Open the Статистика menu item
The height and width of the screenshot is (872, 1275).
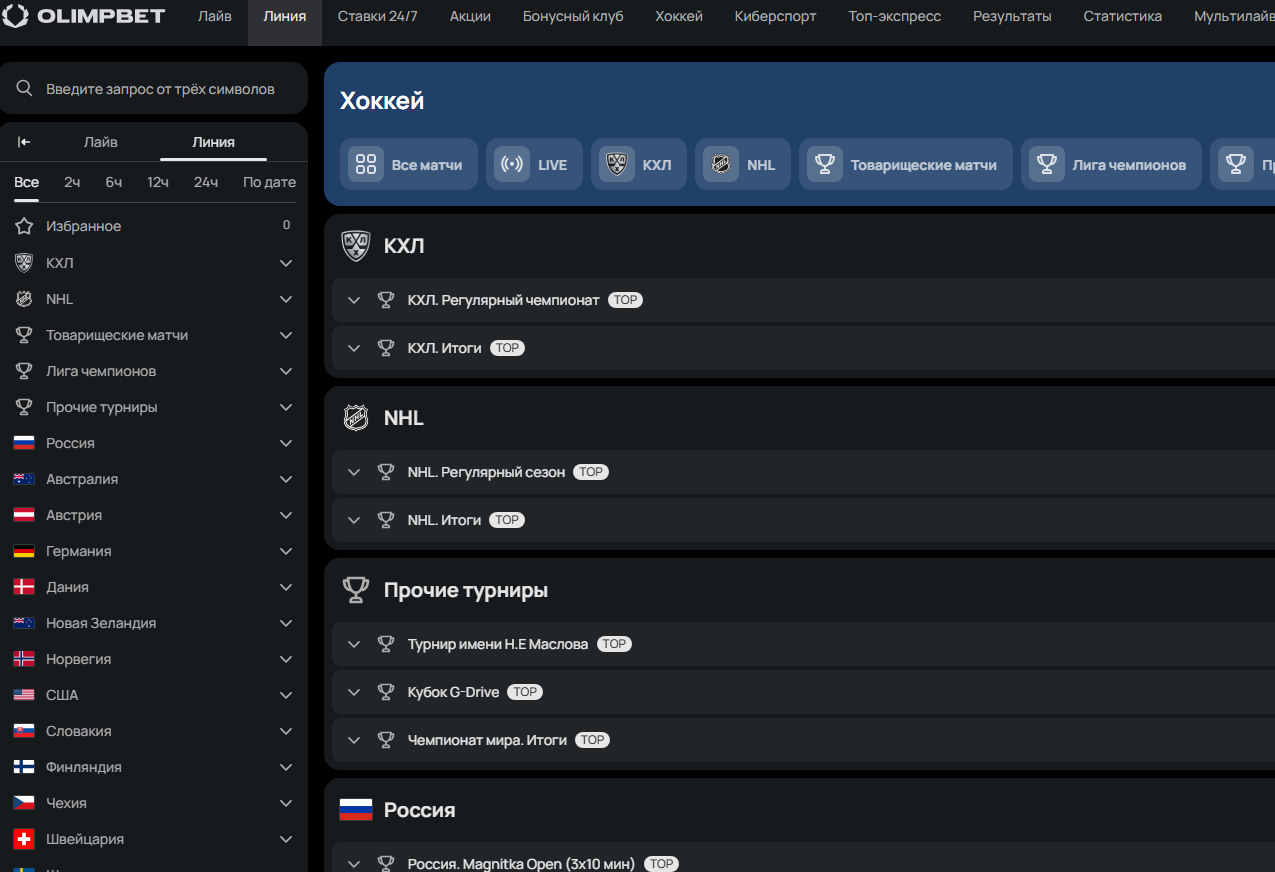point(1123,16)
